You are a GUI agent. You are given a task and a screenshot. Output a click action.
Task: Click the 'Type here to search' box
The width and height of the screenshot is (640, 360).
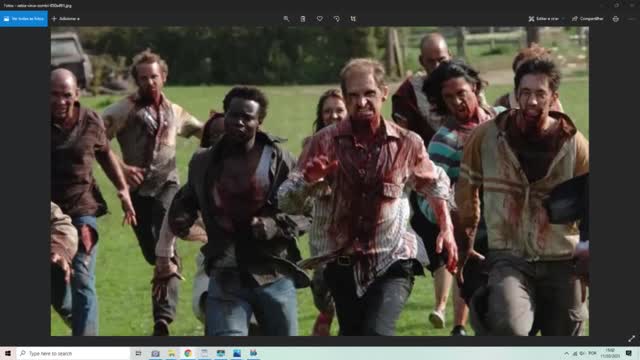point(73,353)
